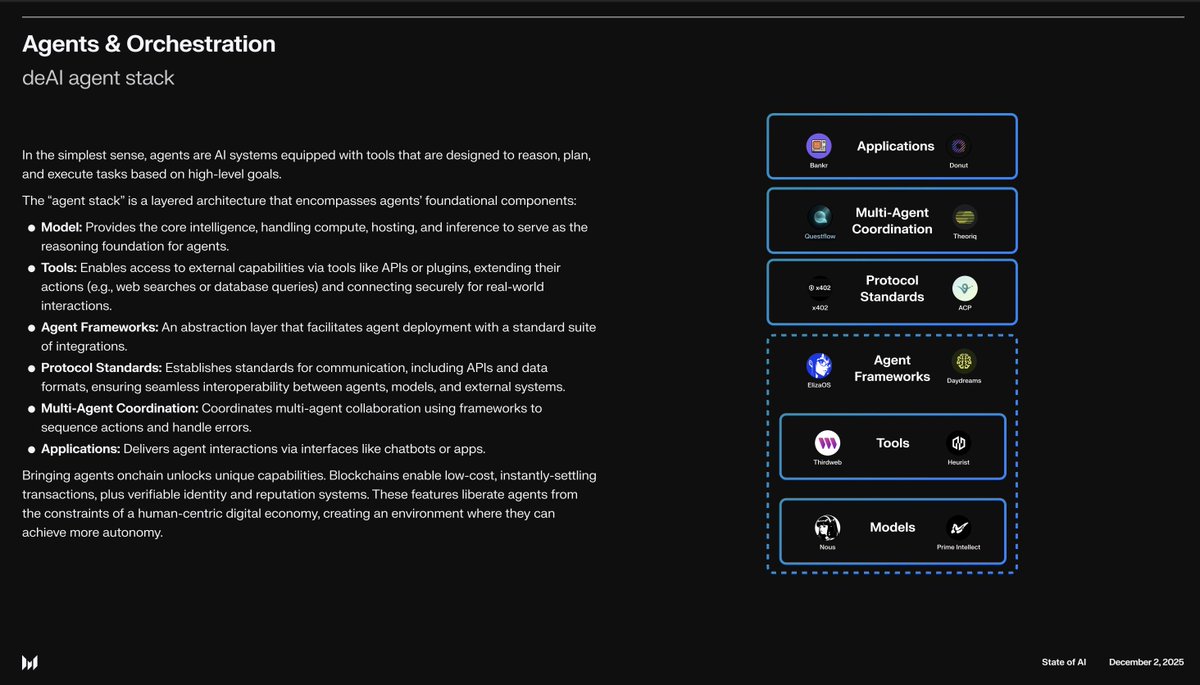Click the State of AI footer link

click(1063, 662)
